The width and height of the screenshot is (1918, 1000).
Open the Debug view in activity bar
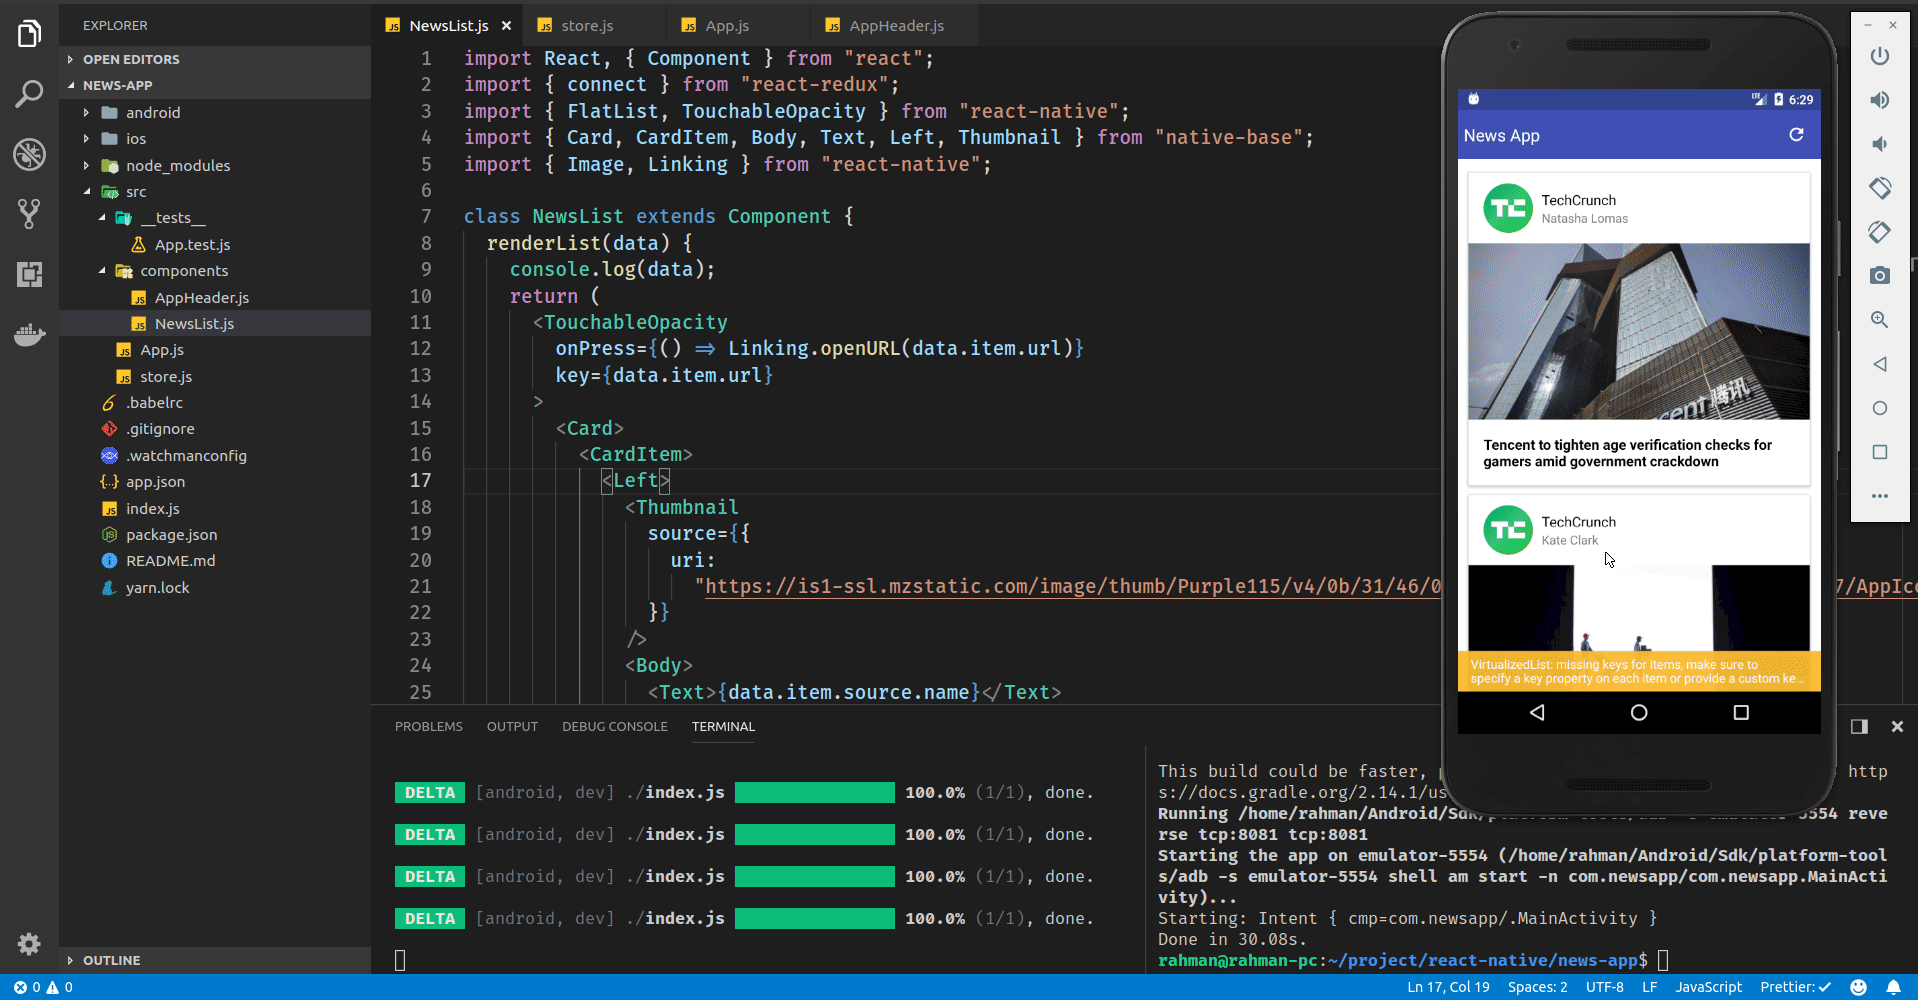[x=30, y=154]
